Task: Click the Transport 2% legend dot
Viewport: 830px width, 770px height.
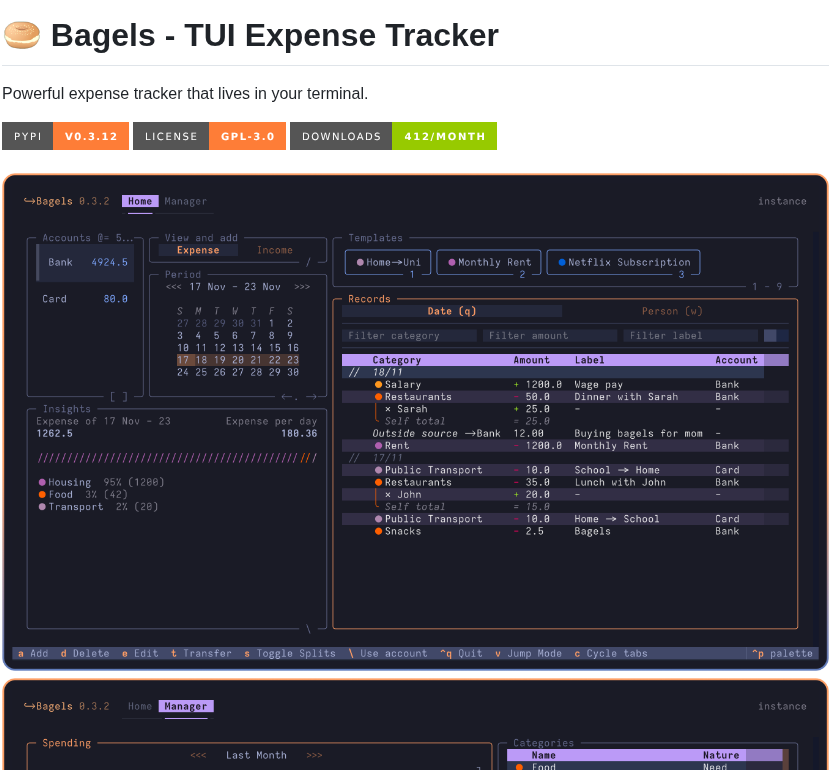Action: tap(42, 506)
